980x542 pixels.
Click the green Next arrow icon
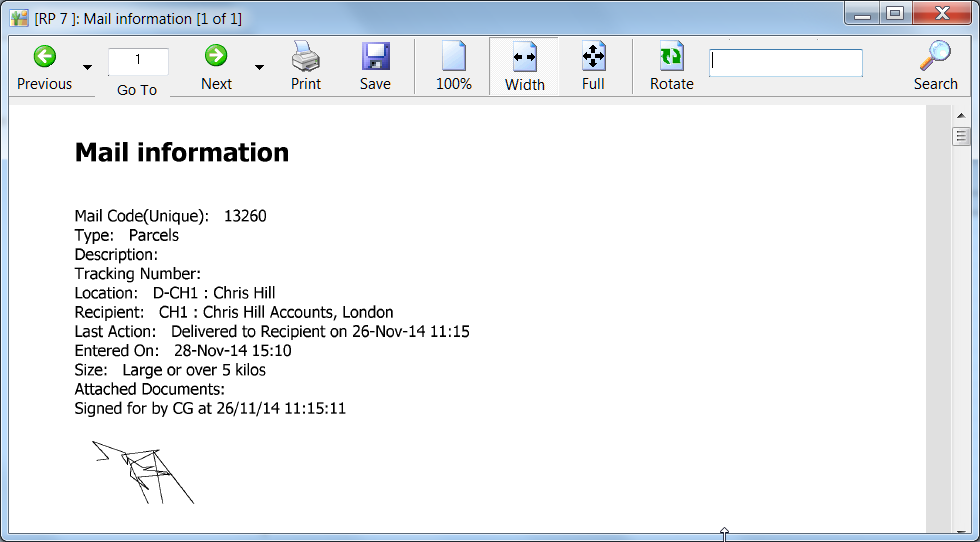[x=216, y=56]
